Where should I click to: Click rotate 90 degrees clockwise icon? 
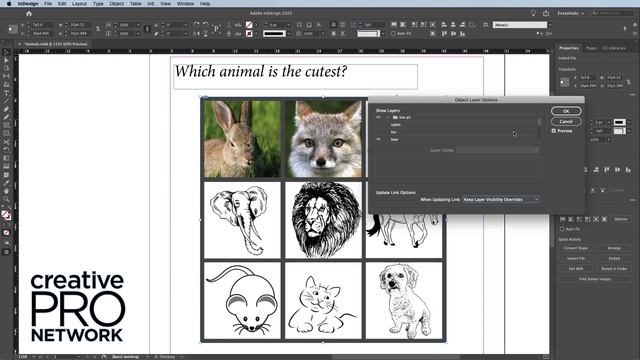click(x=197, y=25)
